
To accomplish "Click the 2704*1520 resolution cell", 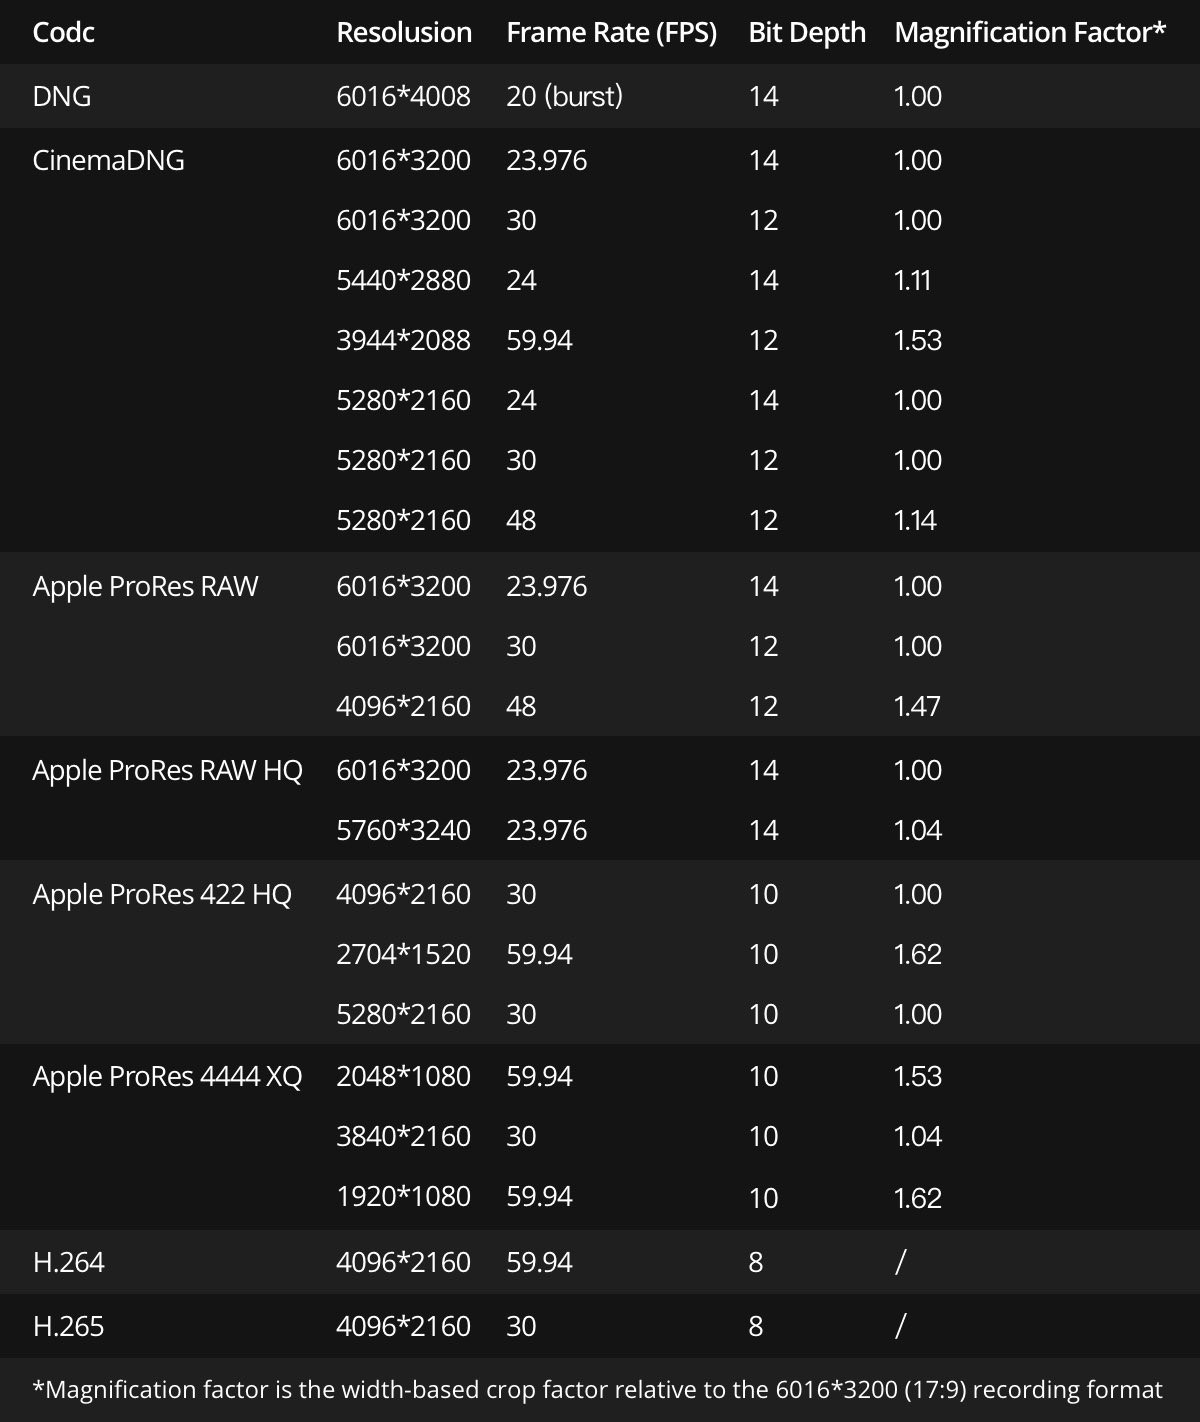I will [403, 954].
